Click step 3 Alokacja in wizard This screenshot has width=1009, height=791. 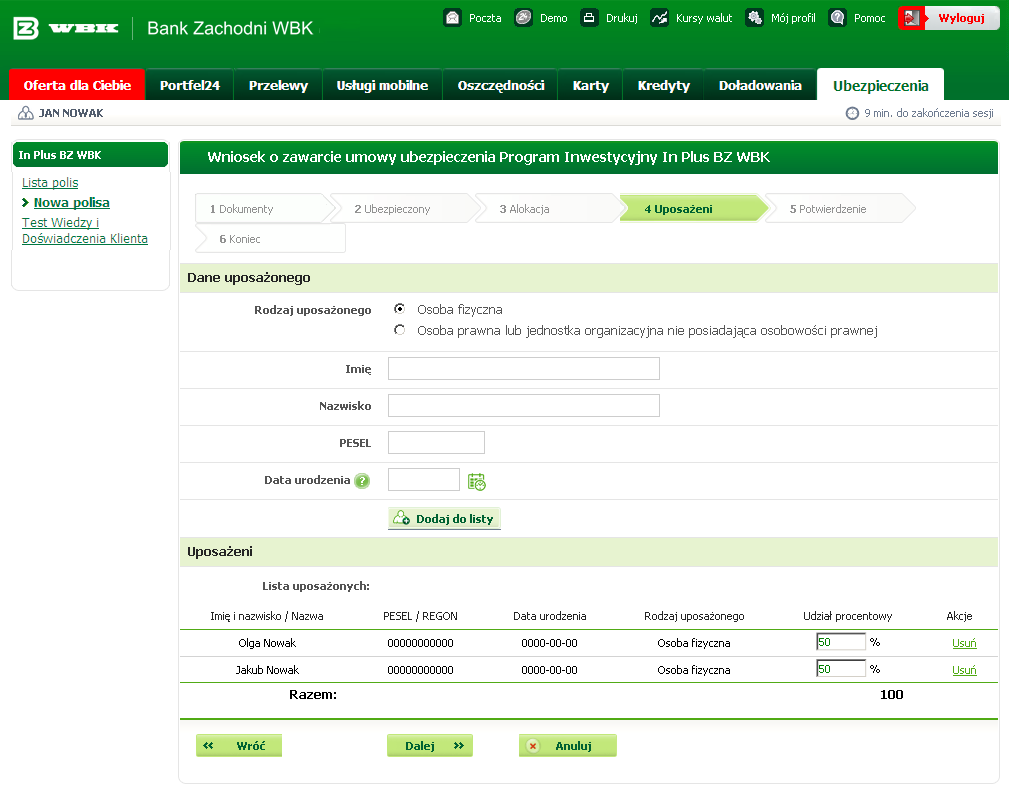point(548,209)
